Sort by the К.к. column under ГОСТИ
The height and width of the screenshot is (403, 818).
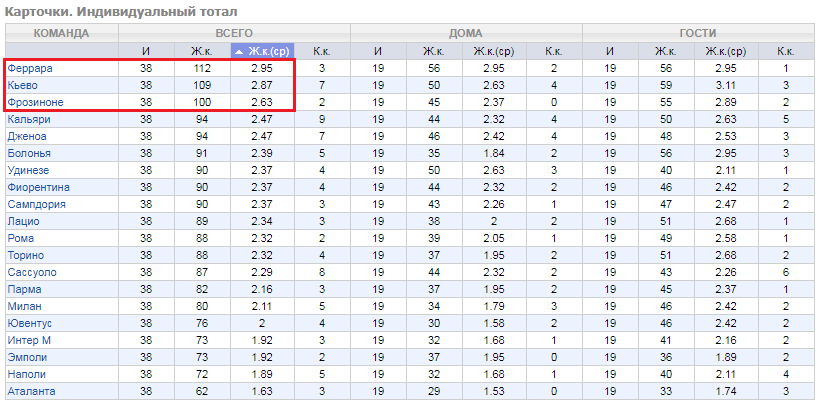tap(786, 51)
